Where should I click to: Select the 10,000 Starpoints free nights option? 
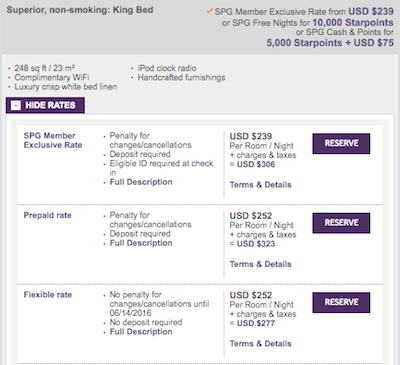point(353,23)
